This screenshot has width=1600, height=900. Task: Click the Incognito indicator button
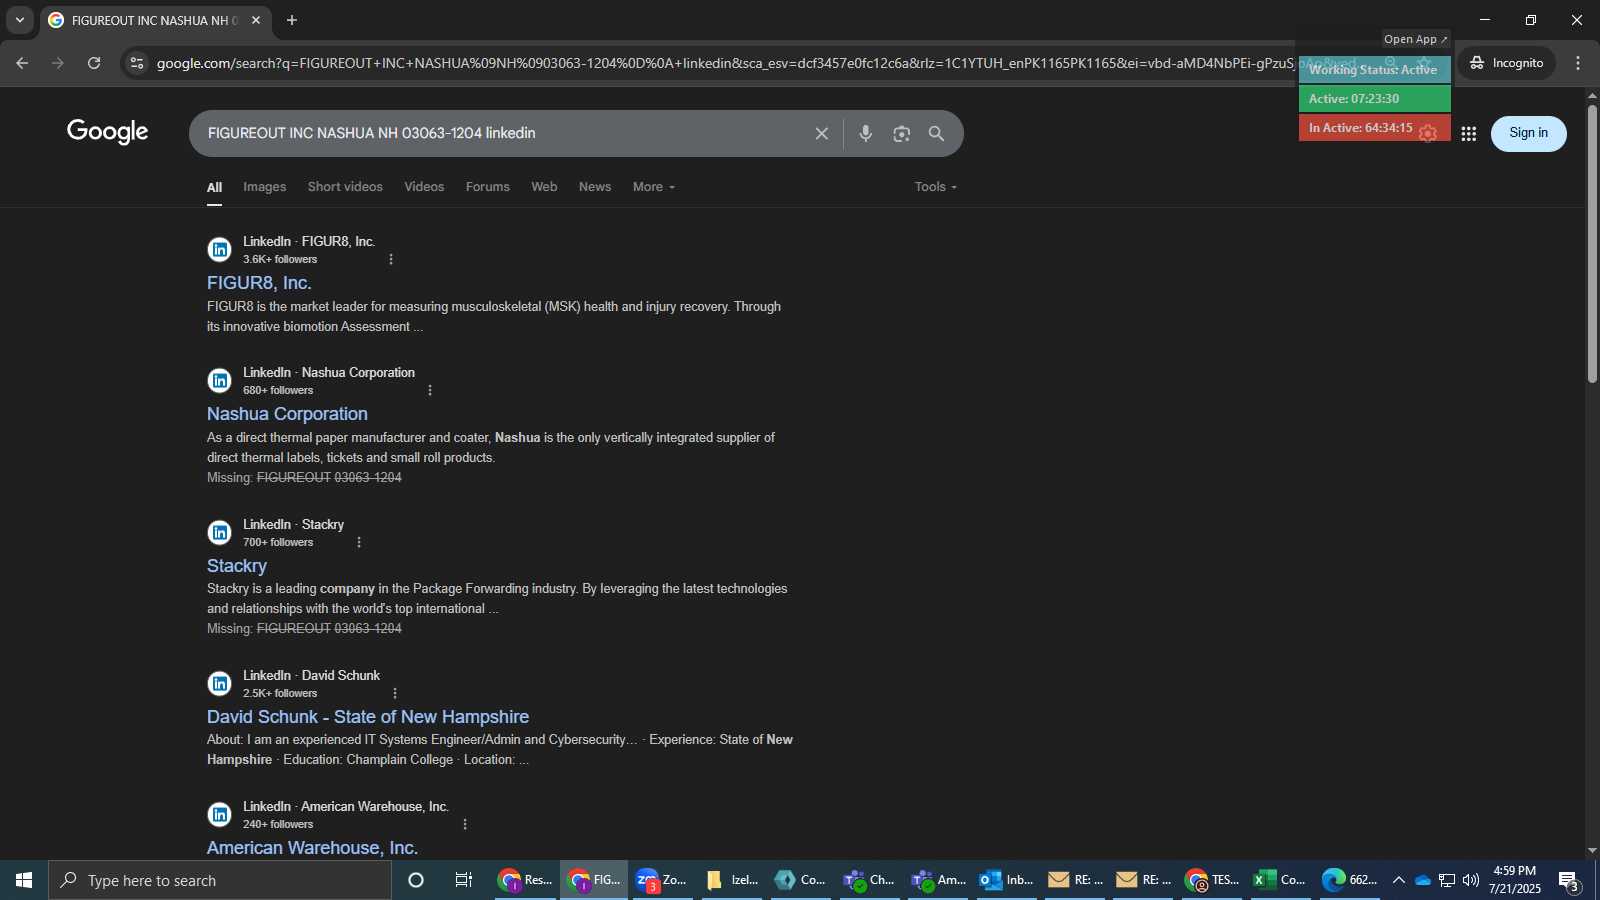(x=1507, y=63)
